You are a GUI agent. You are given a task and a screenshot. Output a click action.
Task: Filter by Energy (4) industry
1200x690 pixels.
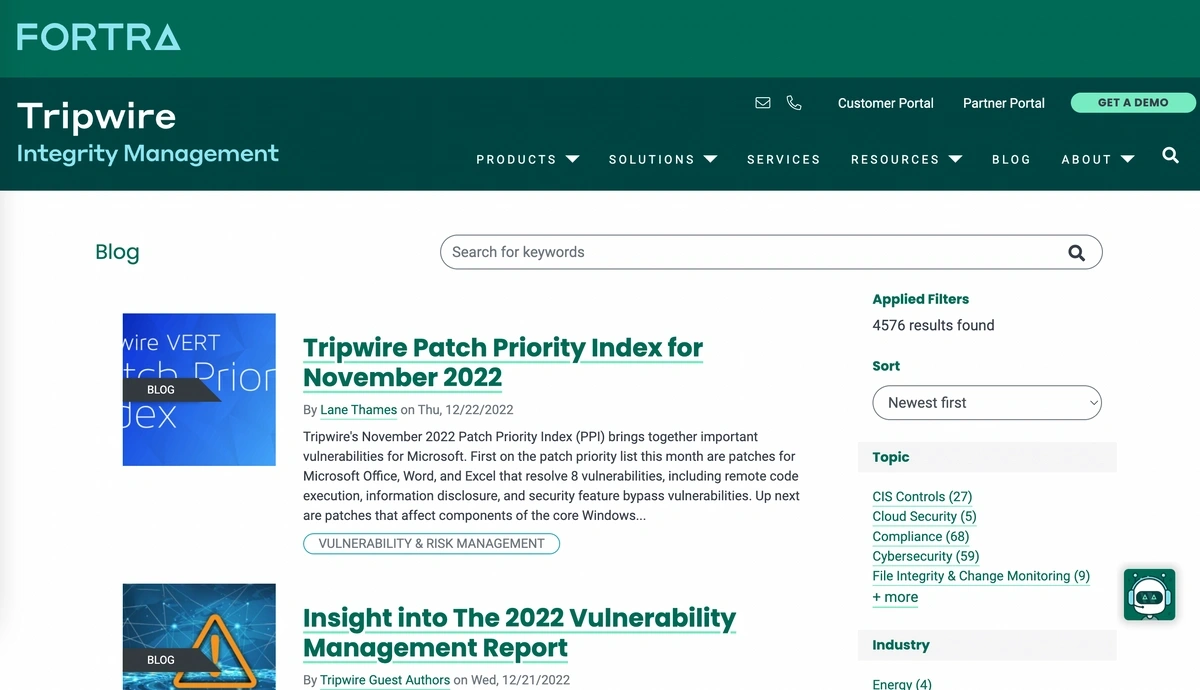(902, 684)
